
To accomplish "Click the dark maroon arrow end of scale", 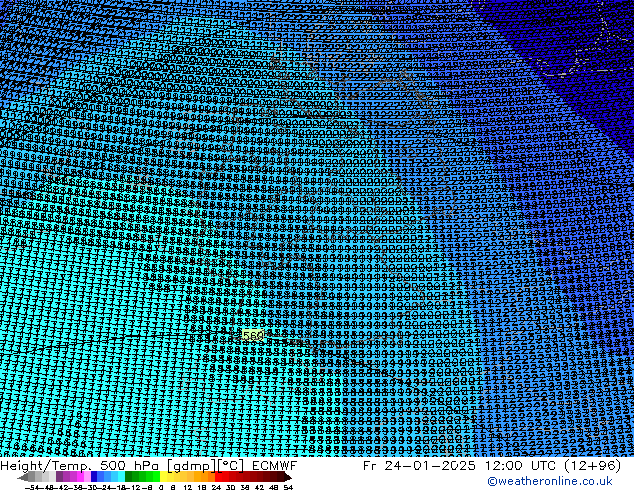I will (288, 477).
